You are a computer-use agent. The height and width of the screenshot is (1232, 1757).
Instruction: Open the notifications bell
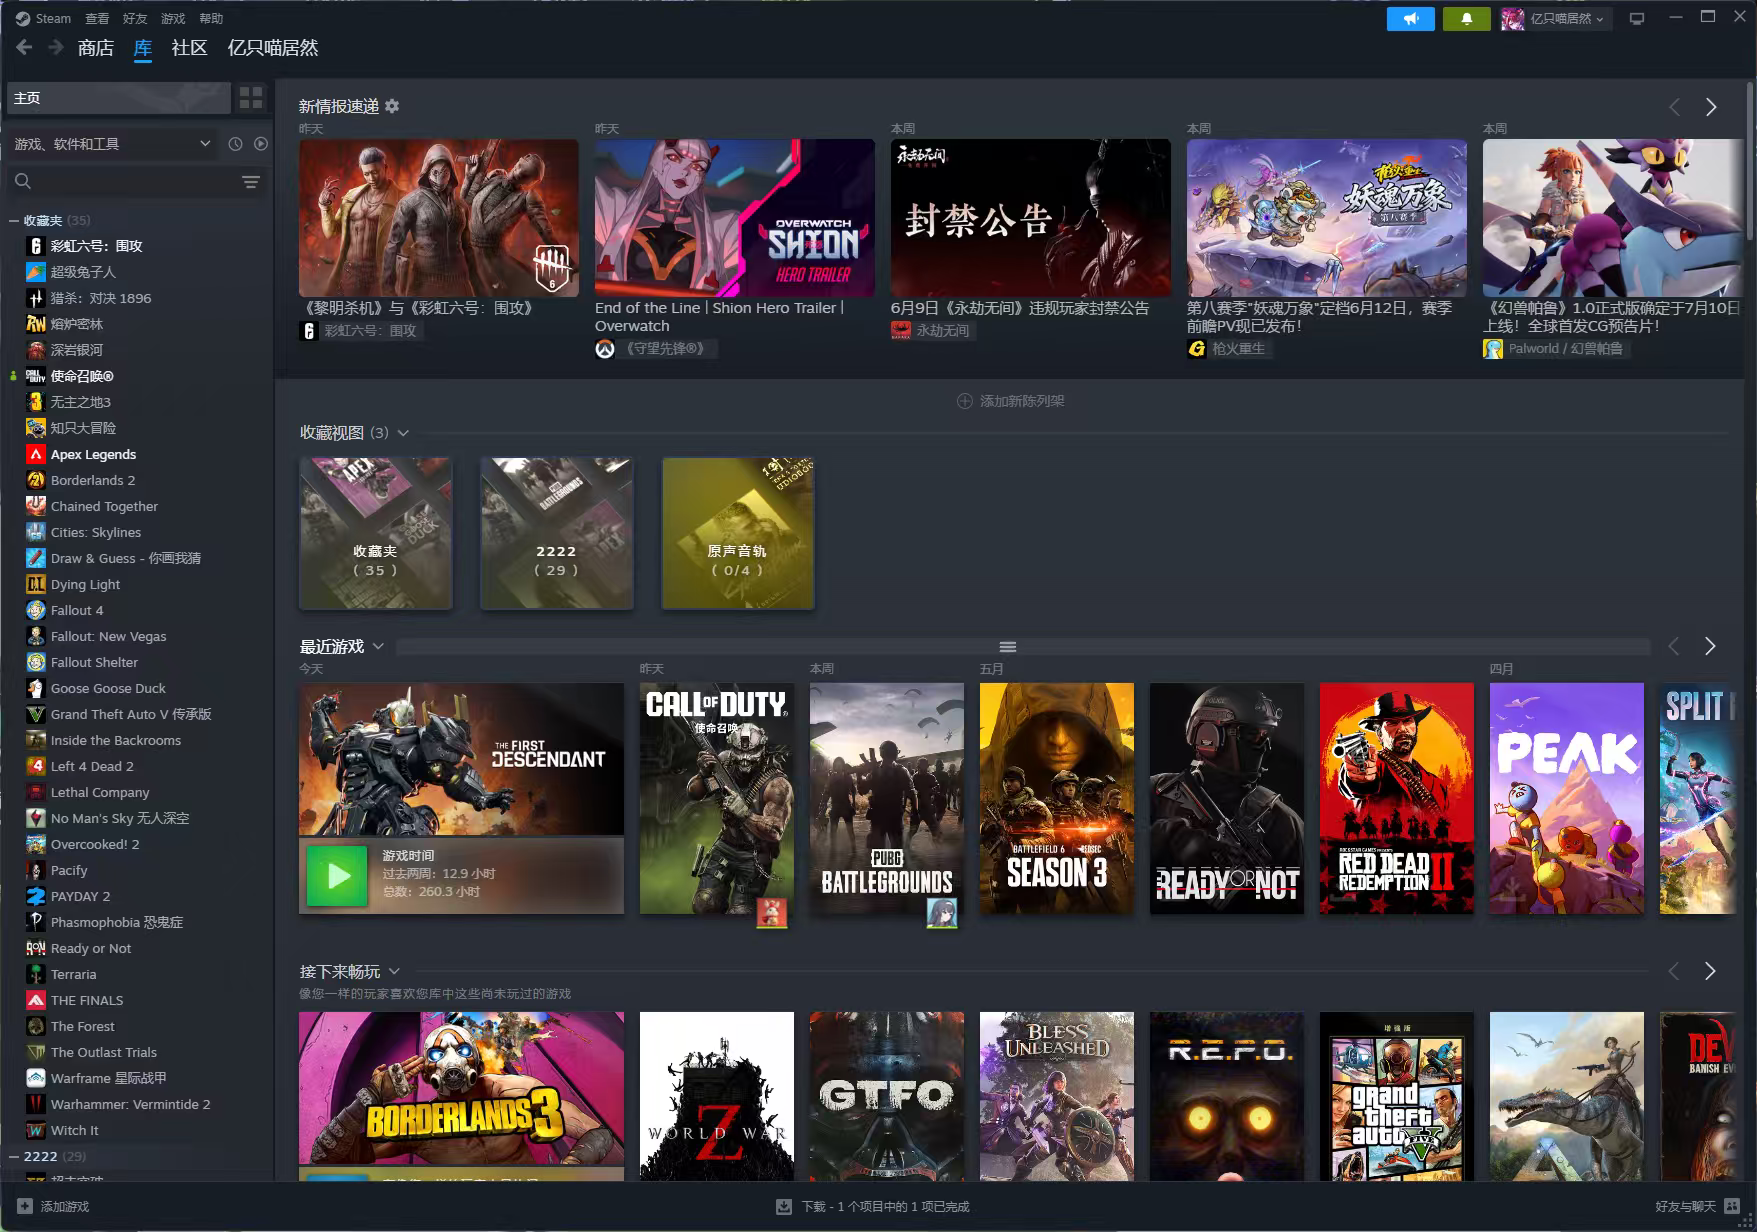pos(1467,18)
